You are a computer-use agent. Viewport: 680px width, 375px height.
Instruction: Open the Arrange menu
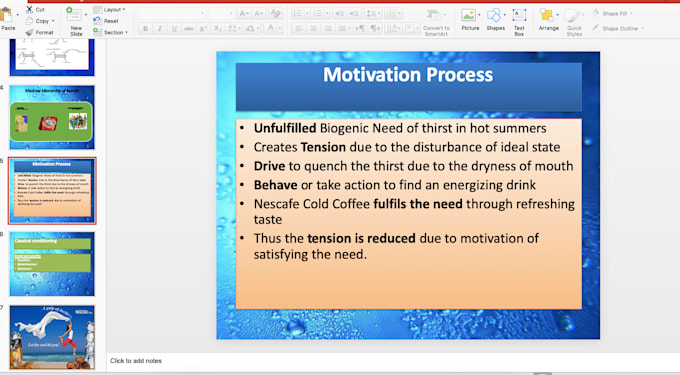[x=549, y=20]
